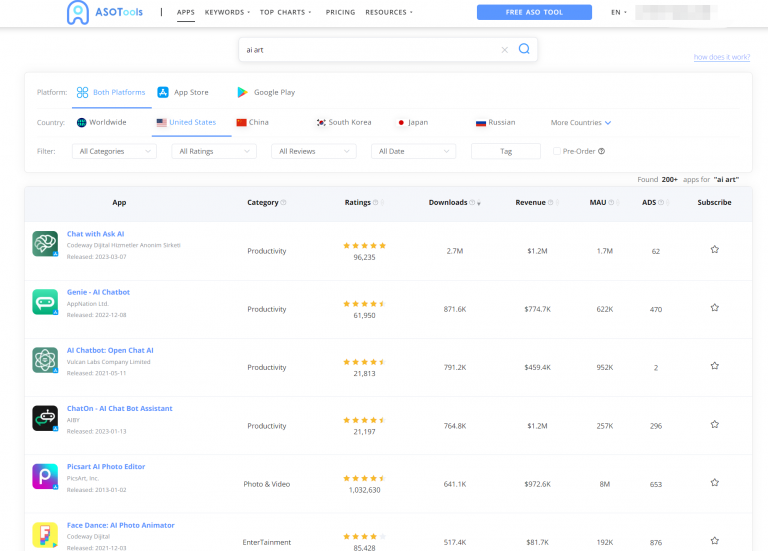Enable the Pre-Order filter option

557,151
